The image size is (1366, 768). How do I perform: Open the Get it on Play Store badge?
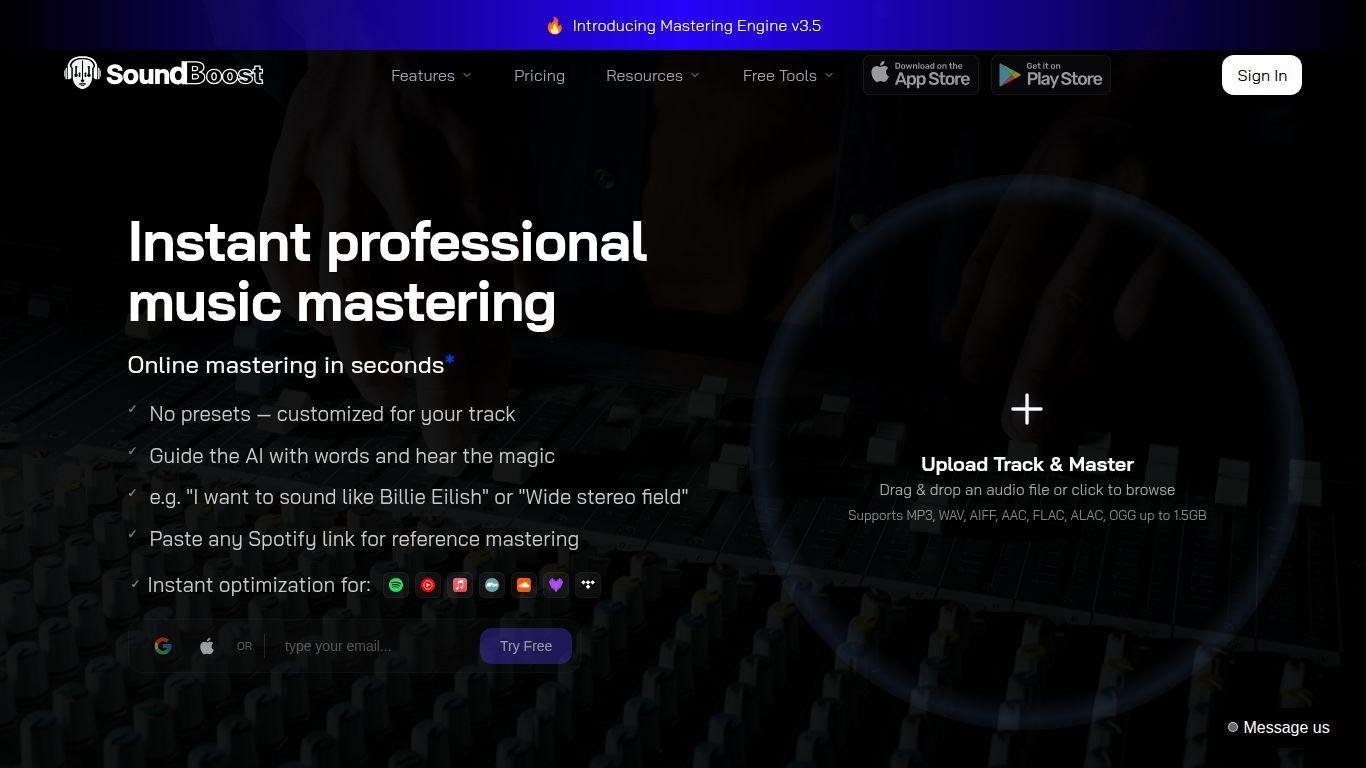click(x=1050, y=75)
